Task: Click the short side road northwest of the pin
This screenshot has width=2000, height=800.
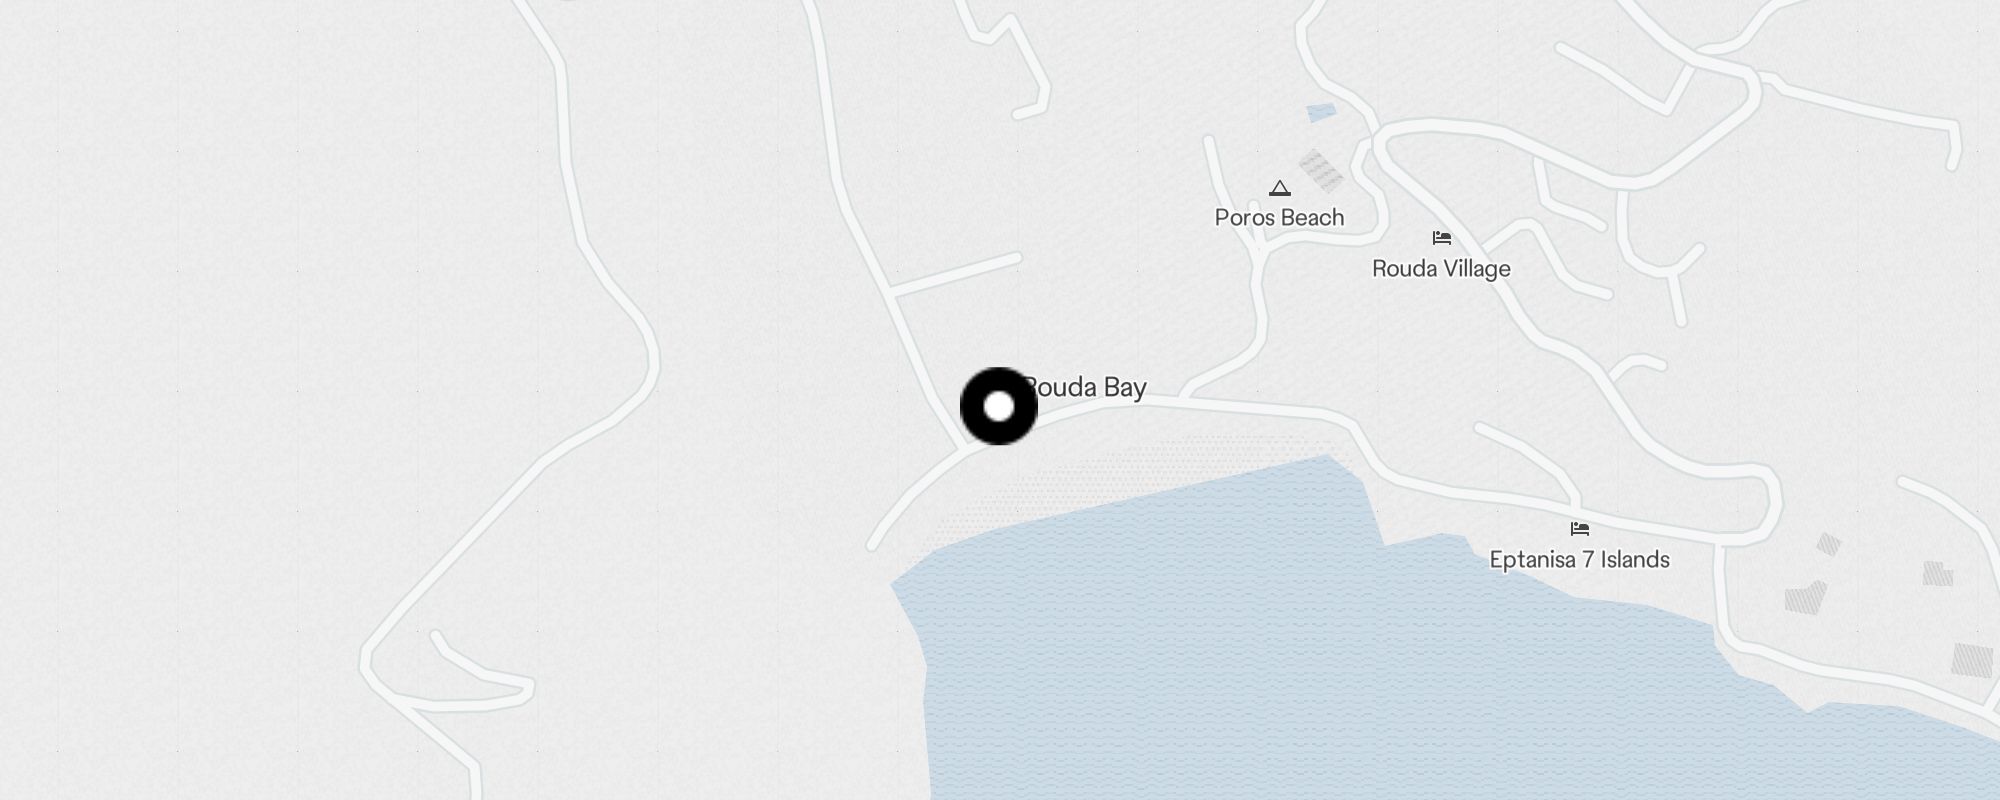Action: point(955,276)
